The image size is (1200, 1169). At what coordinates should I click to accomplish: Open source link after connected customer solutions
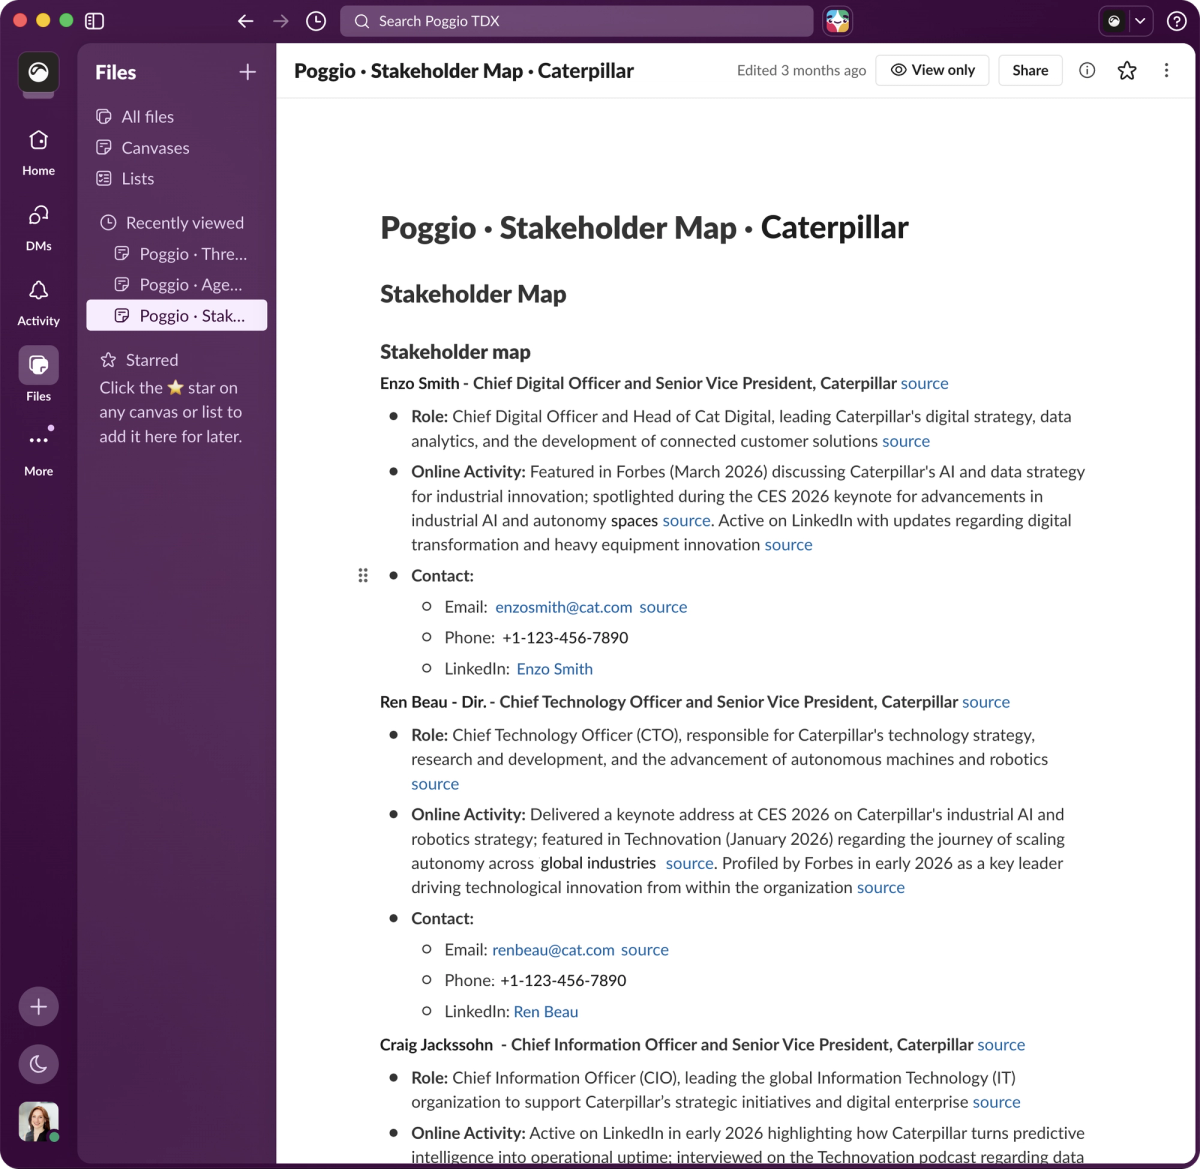coord(906,441)
